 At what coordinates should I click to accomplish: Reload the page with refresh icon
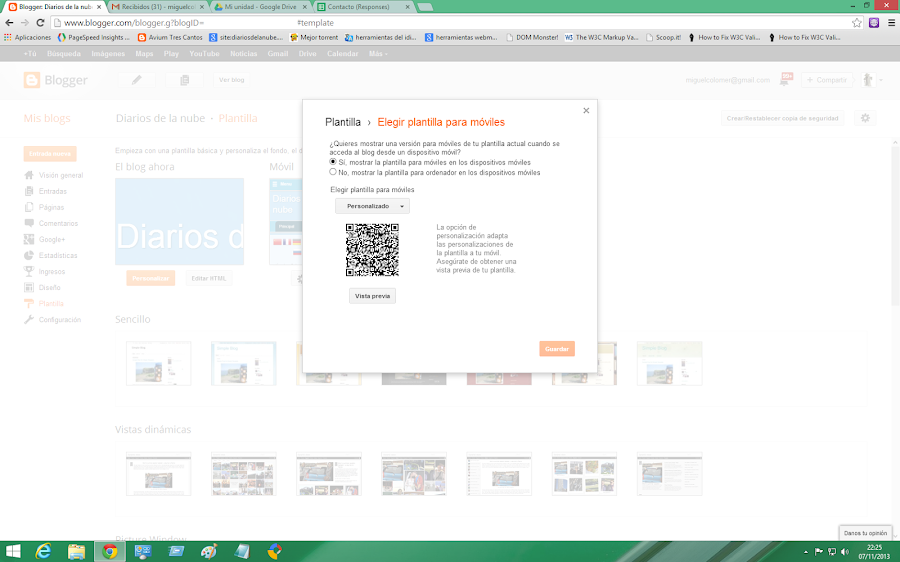point(40,23)
